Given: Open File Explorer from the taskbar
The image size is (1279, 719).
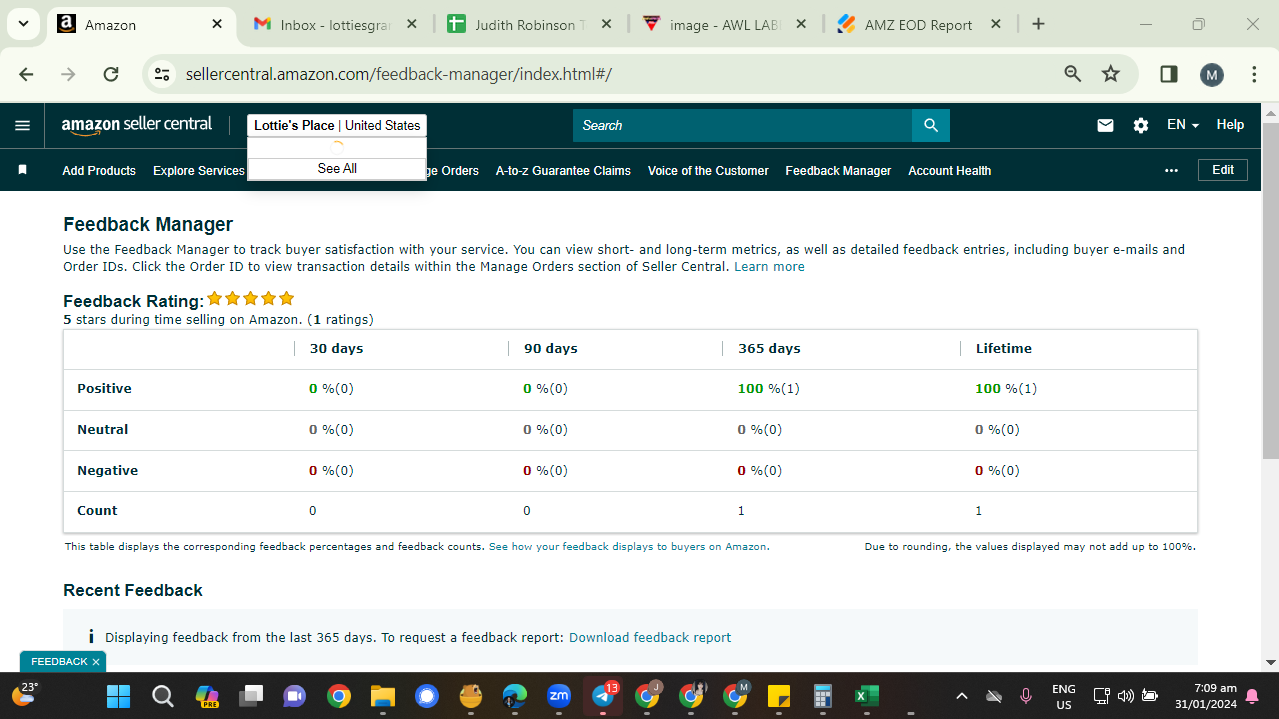Looking at the screenshot, I should pos(382,696).
